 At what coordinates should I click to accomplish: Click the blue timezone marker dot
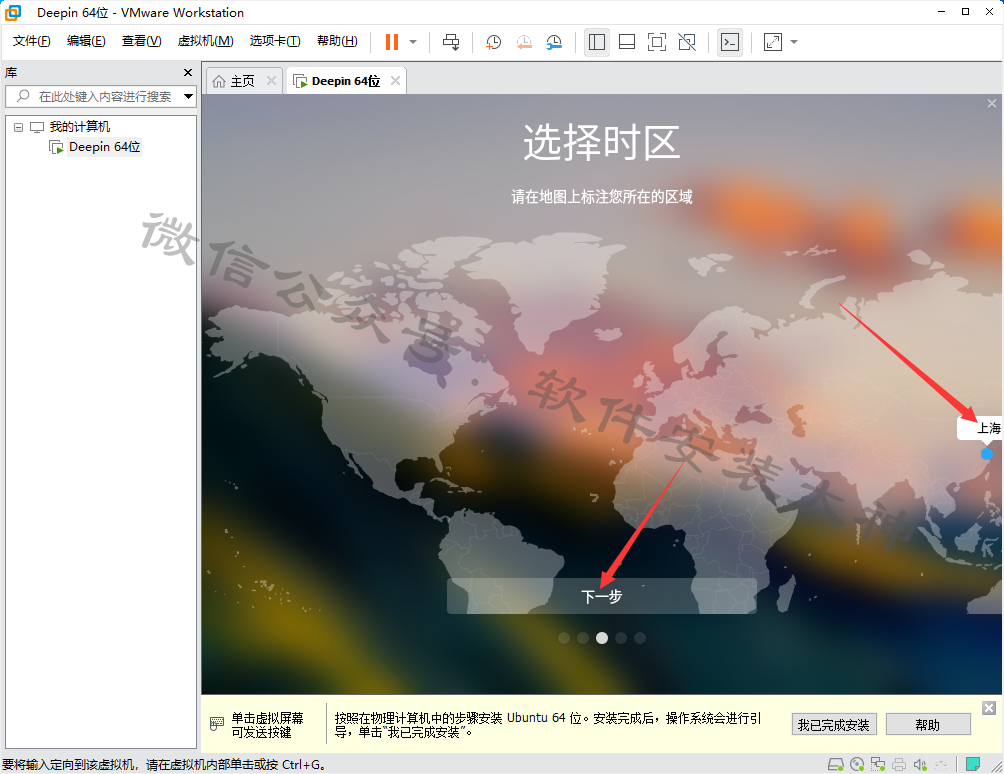click(x=987, y=454)
